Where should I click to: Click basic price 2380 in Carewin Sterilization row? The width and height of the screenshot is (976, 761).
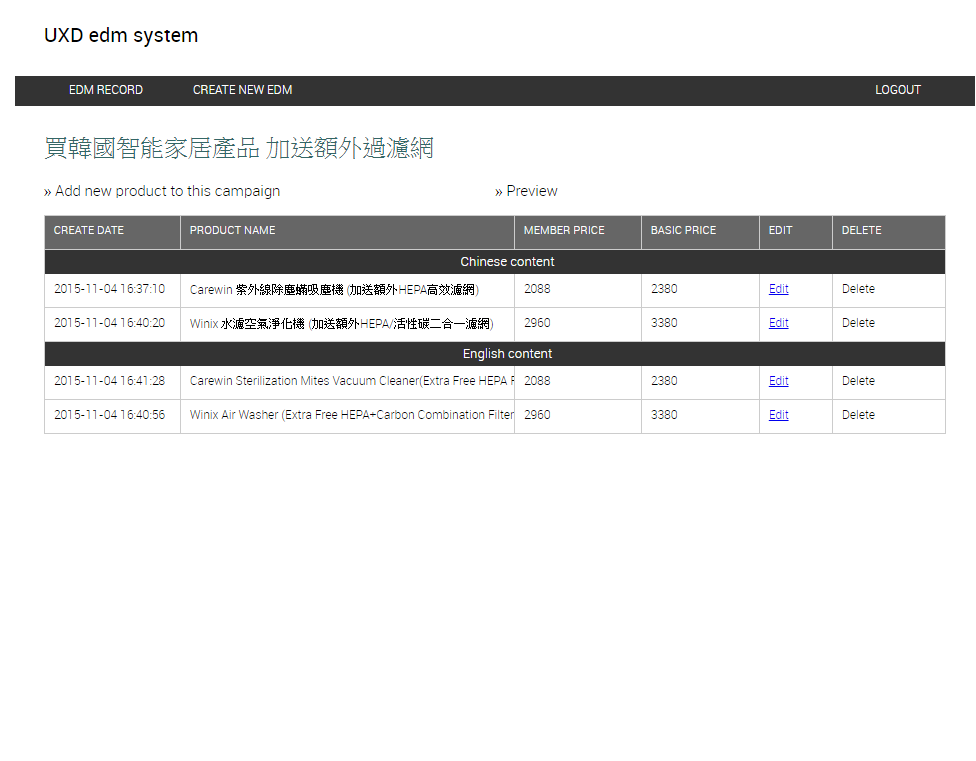[x=664, y=381]
